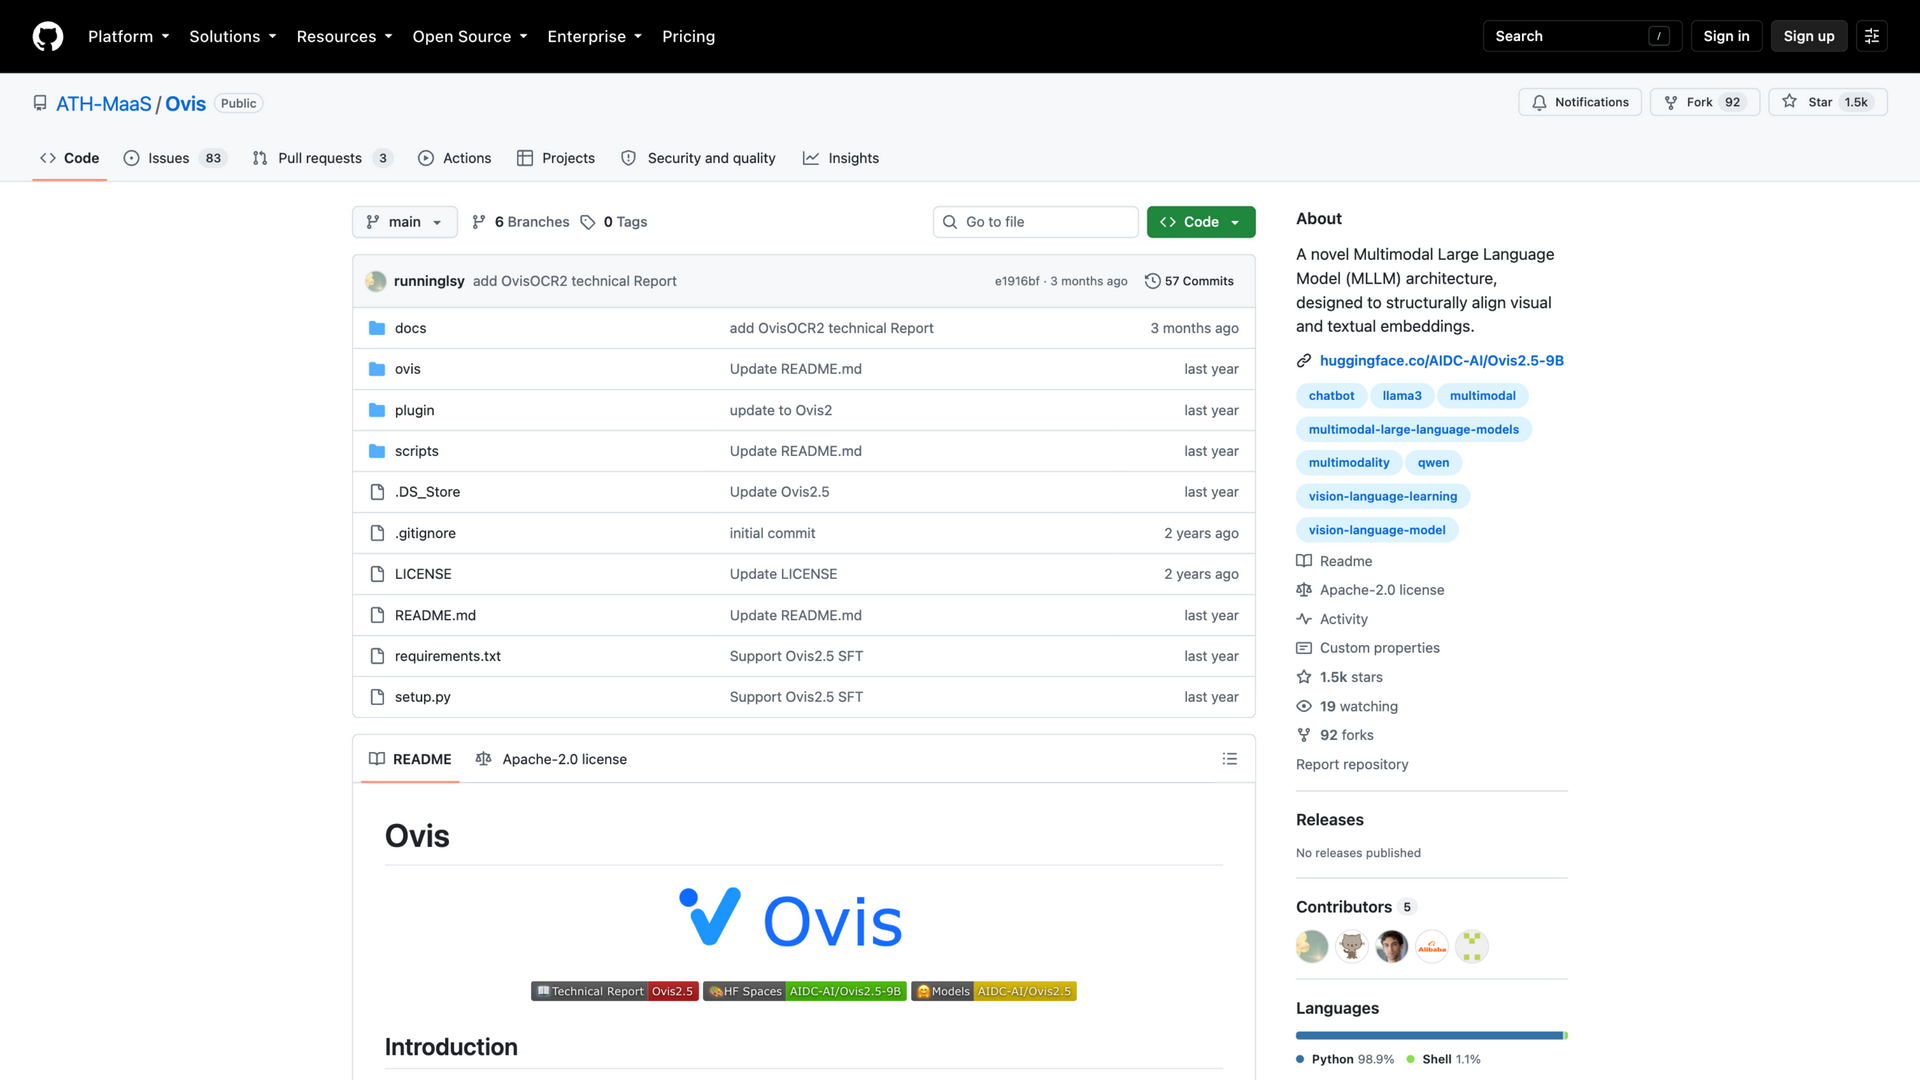This screenshot has height=1080, width=1920.
Task: Expand the Solutions menu
Action: [233, 36]
